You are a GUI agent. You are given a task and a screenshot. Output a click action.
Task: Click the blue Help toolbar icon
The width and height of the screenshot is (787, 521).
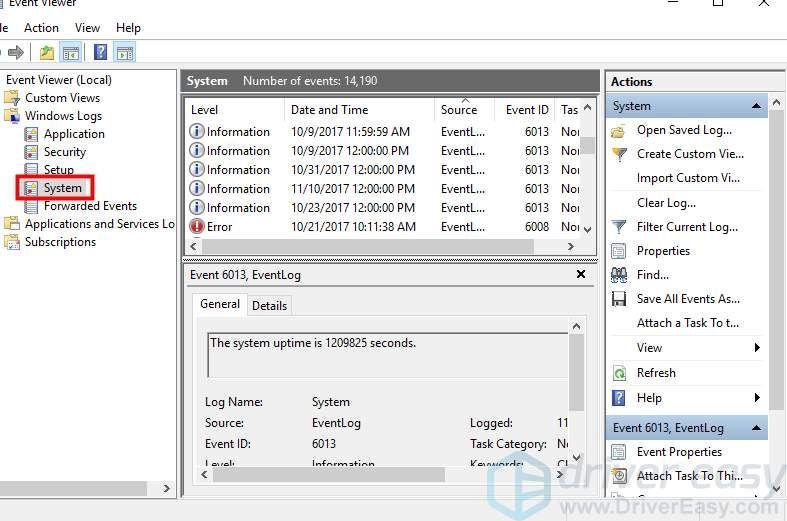click(100, 52)
